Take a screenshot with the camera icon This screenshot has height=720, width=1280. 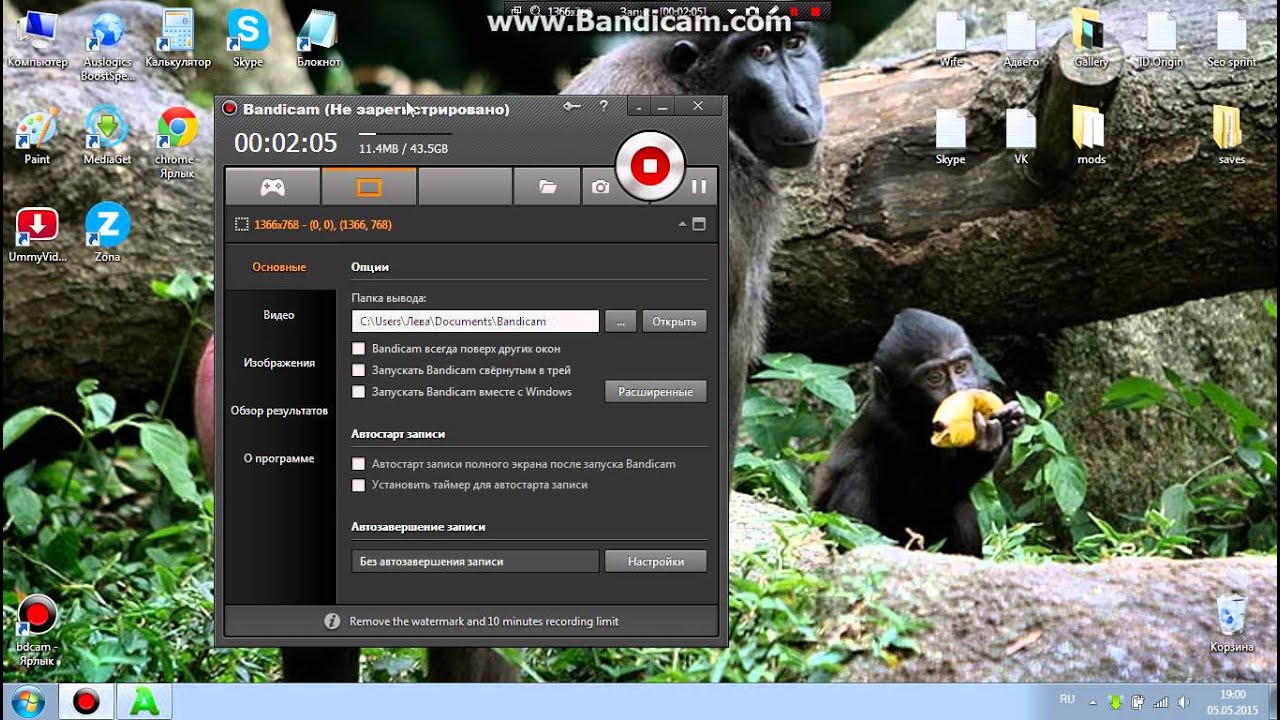click(599, 187)
